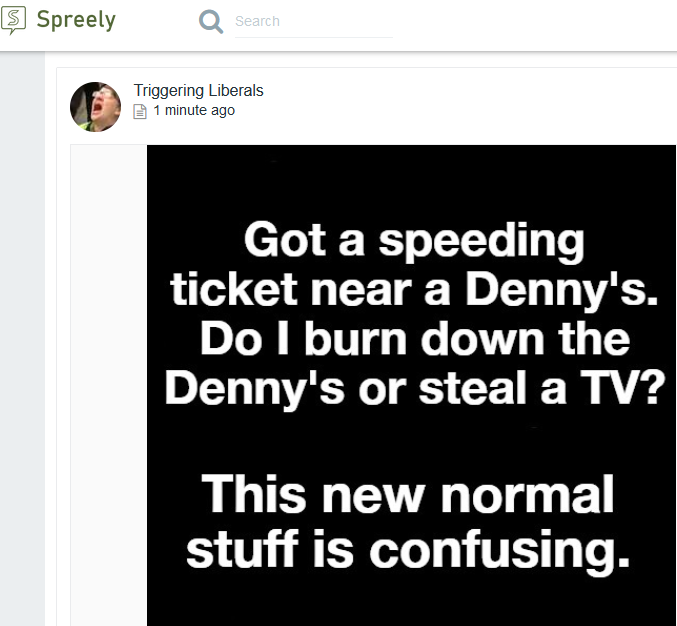Go home via the Spreely wordmark

[x=76, y=20]
